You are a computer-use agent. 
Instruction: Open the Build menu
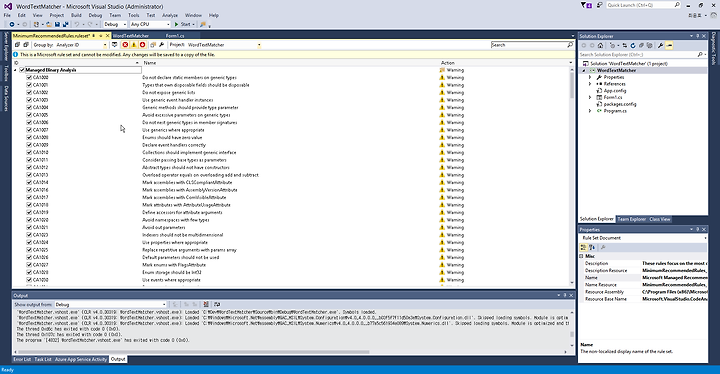click(x=76, y=15)
